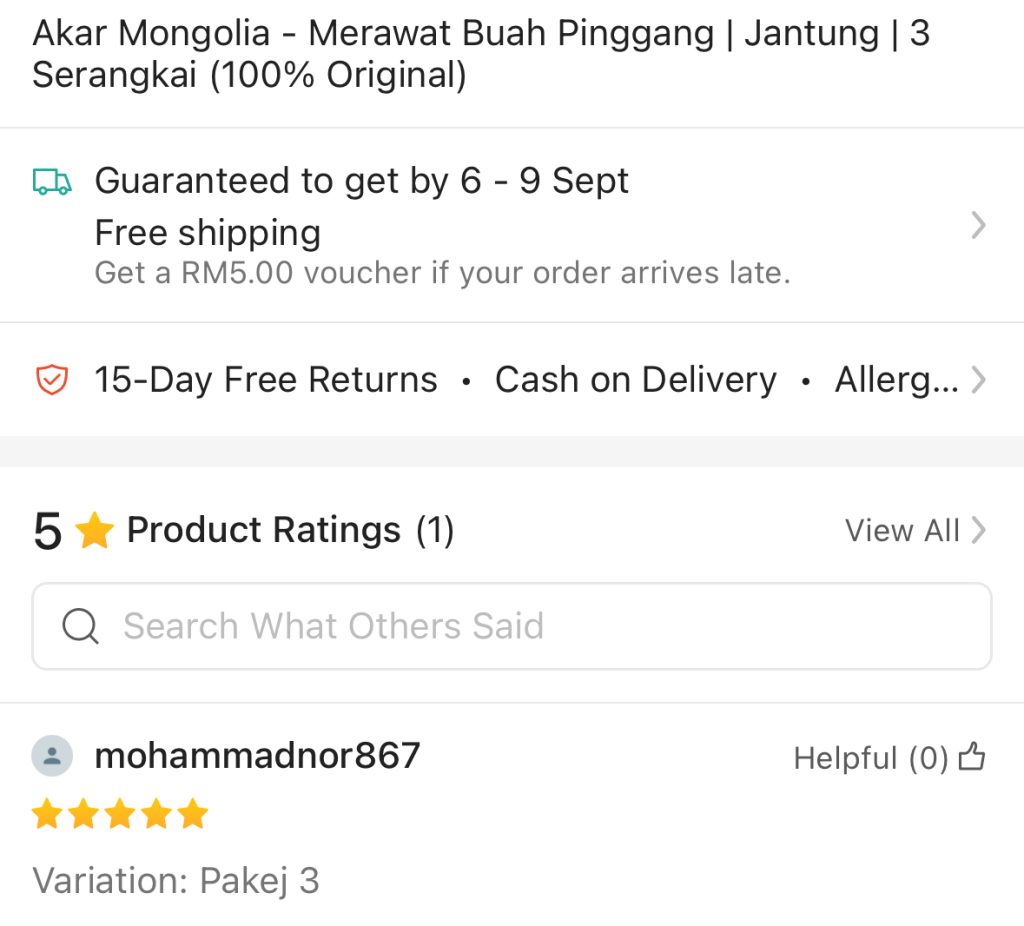Tap Guaranteed to get by 6 - 9 Sept
The height and width of the screenshot is (926, 1024).
tap(362, 181)
